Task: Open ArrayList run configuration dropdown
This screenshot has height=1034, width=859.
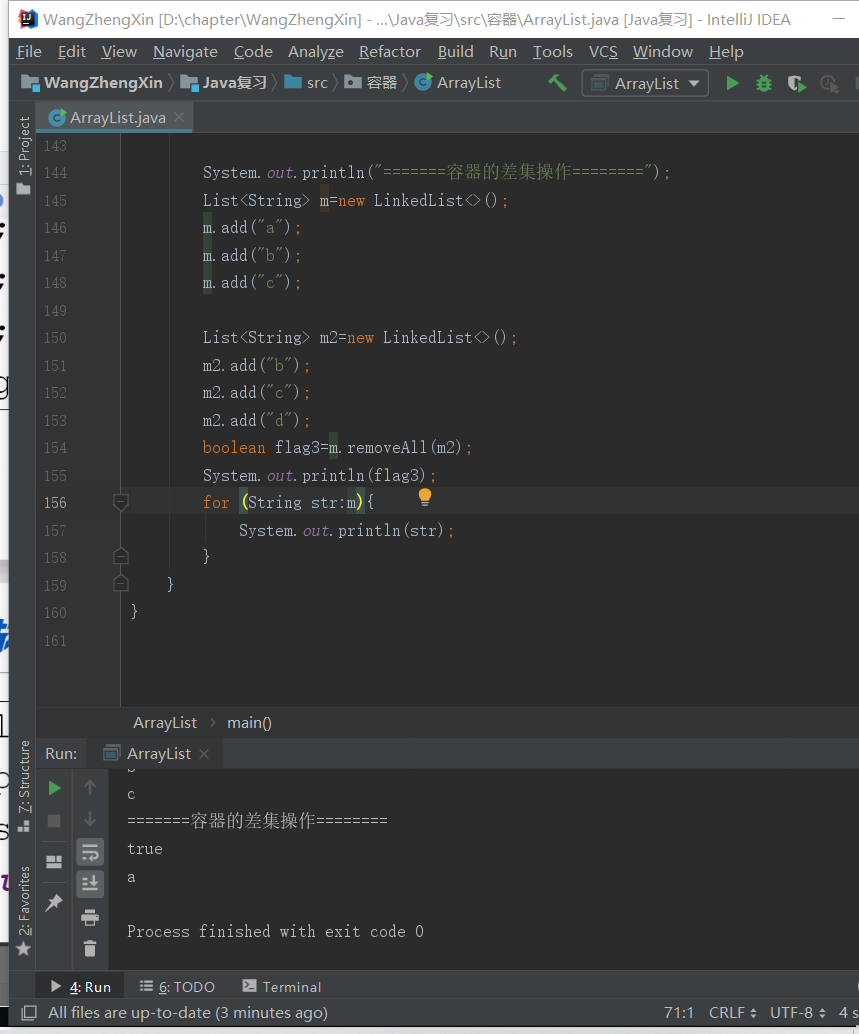Action: (x=645, y=83)
